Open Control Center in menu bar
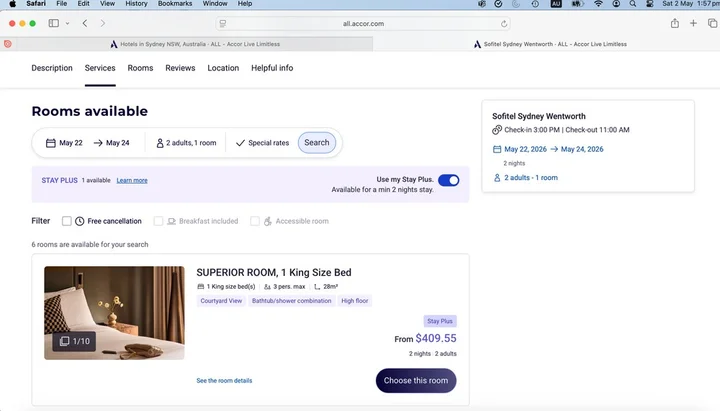The height and width of the screenshot is (411, 720). click(649, 4)
